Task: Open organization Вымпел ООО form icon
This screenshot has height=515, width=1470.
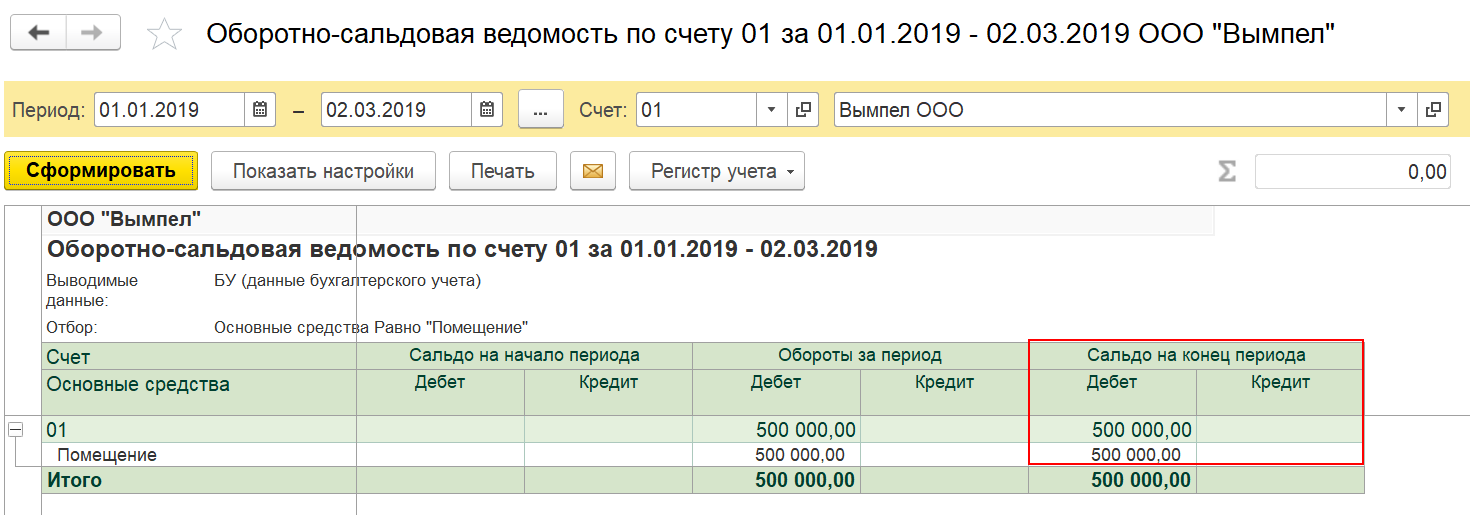Action: coord(1433,110)
